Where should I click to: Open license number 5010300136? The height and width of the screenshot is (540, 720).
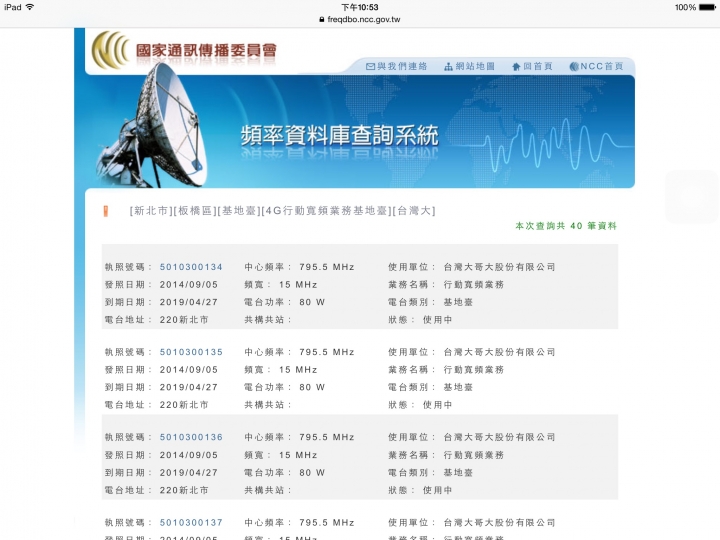point(191,437)
